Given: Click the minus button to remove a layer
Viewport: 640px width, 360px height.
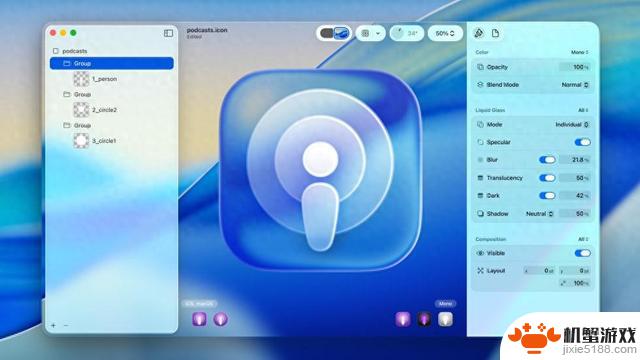Looking at the screenshot, I should pyautogui.click(x=66, y=325).
